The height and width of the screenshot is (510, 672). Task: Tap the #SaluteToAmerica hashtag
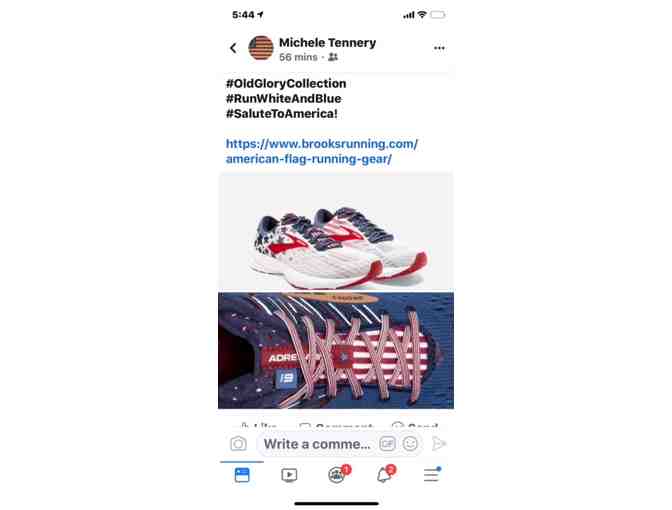[282, 114]
